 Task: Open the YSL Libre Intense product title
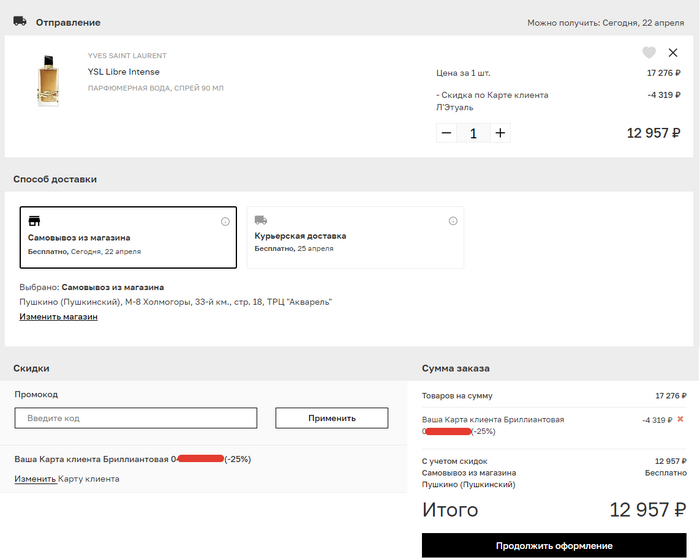point(124,72)
